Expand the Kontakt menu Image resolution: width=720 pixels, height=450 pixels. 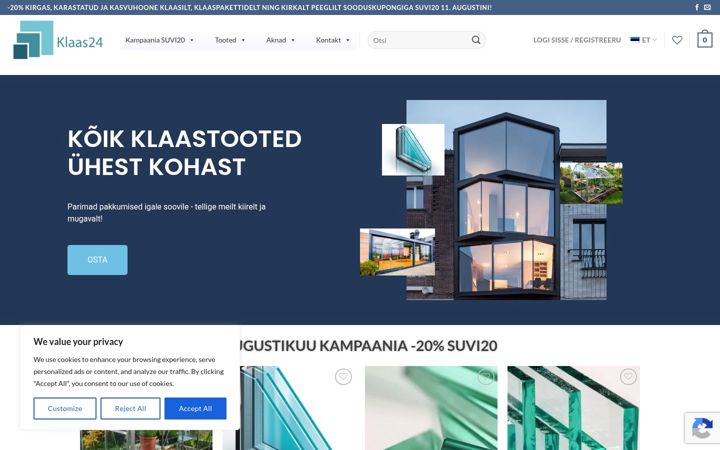click(x=332, y=40)
